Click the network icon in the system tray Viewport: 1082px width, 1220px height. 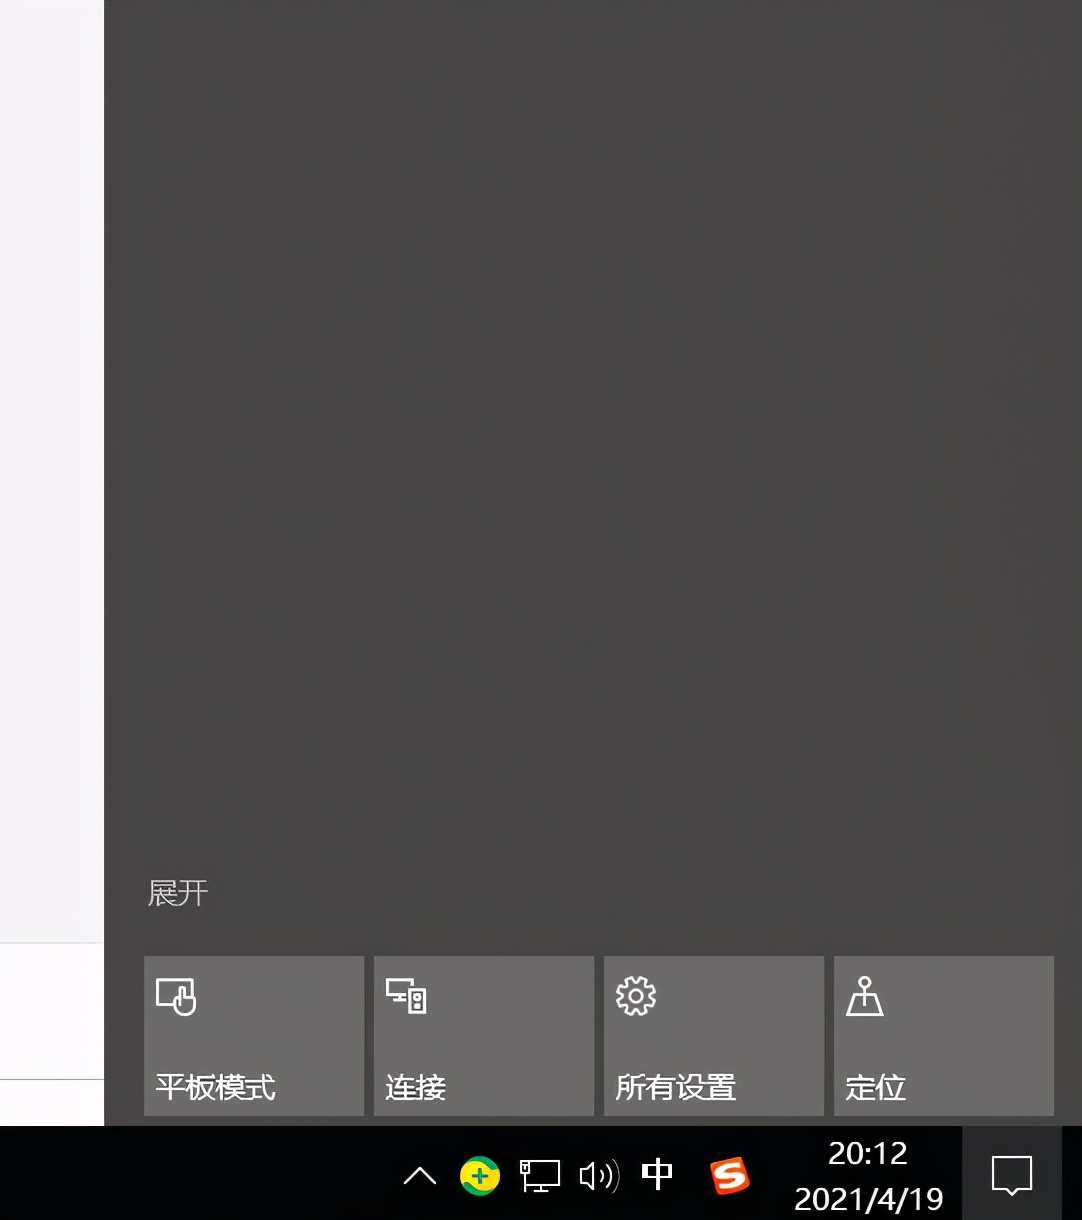(x=538, y=1176)
